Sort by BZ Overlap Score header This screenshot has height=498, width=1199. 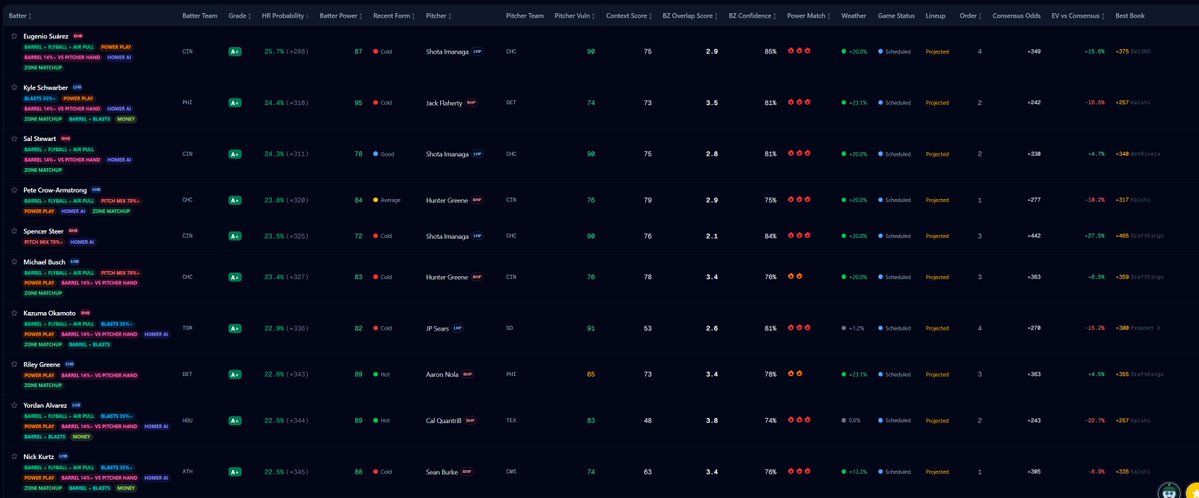click(690, 15)
